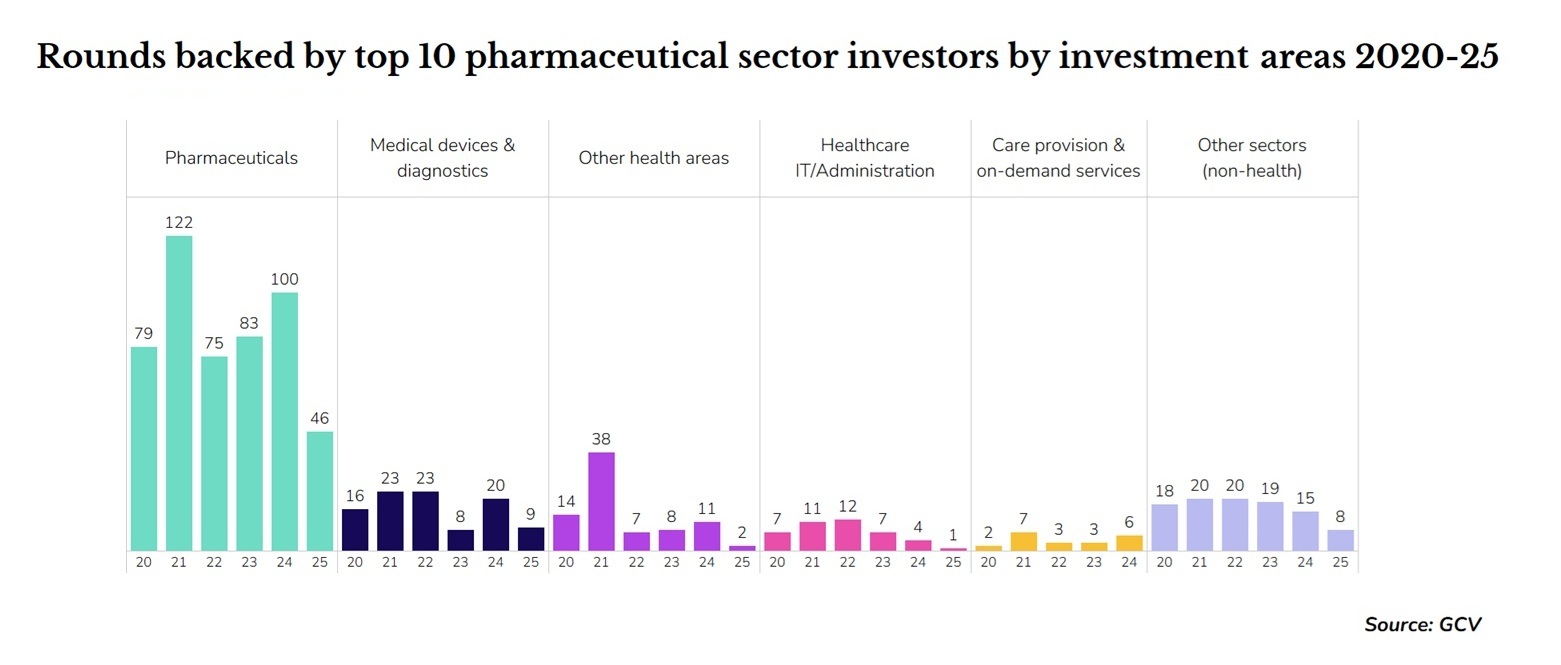1561x665 pixels.
Task: Click the 2020 Pharmaceuticals bar valued 79
Action: click(144, 449)
